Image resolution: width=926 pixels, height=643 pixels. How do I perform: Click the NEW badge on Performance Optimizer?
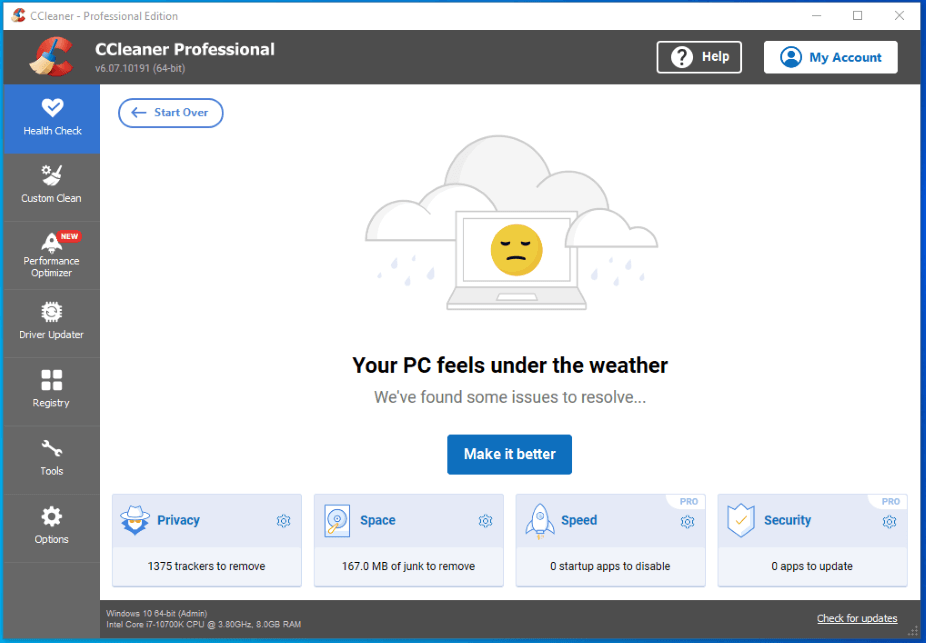click(69, 236)
